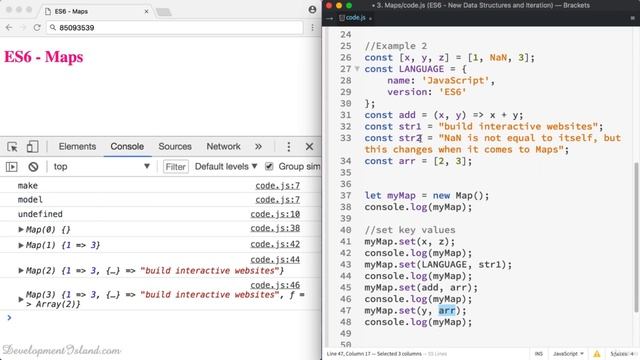Select the ES6 - Maps browser tab
Screen dimensions: 640x360
[x=96, y=11]
